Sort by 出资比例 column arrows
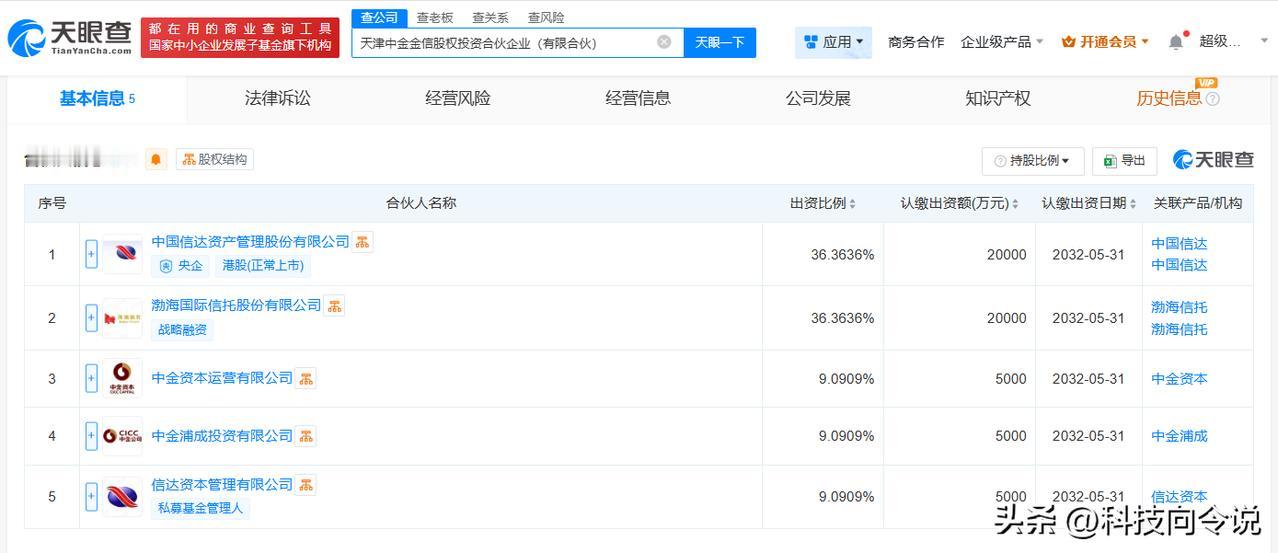The image size is (1278, 553). point(853,203)
